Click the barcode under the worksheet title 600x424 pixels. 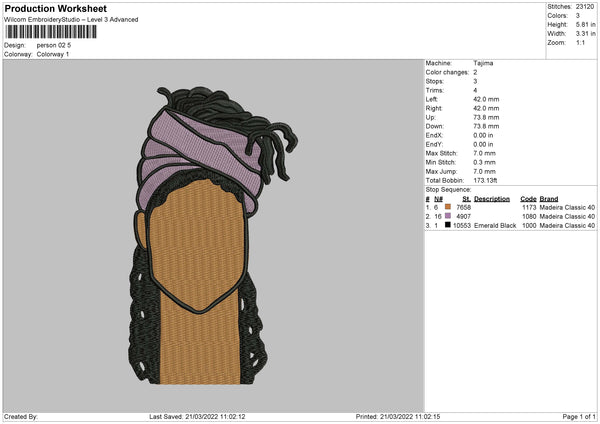point(51,32)
